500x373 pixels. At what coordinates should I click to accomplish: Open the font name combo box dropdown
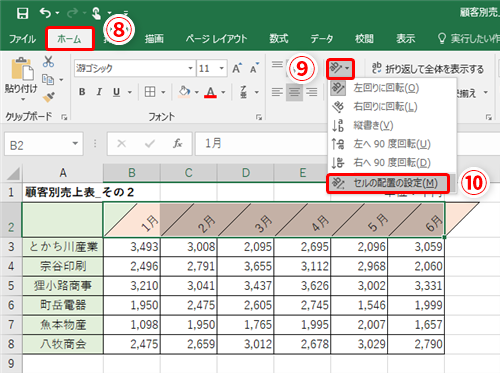(x=190, y=68)
